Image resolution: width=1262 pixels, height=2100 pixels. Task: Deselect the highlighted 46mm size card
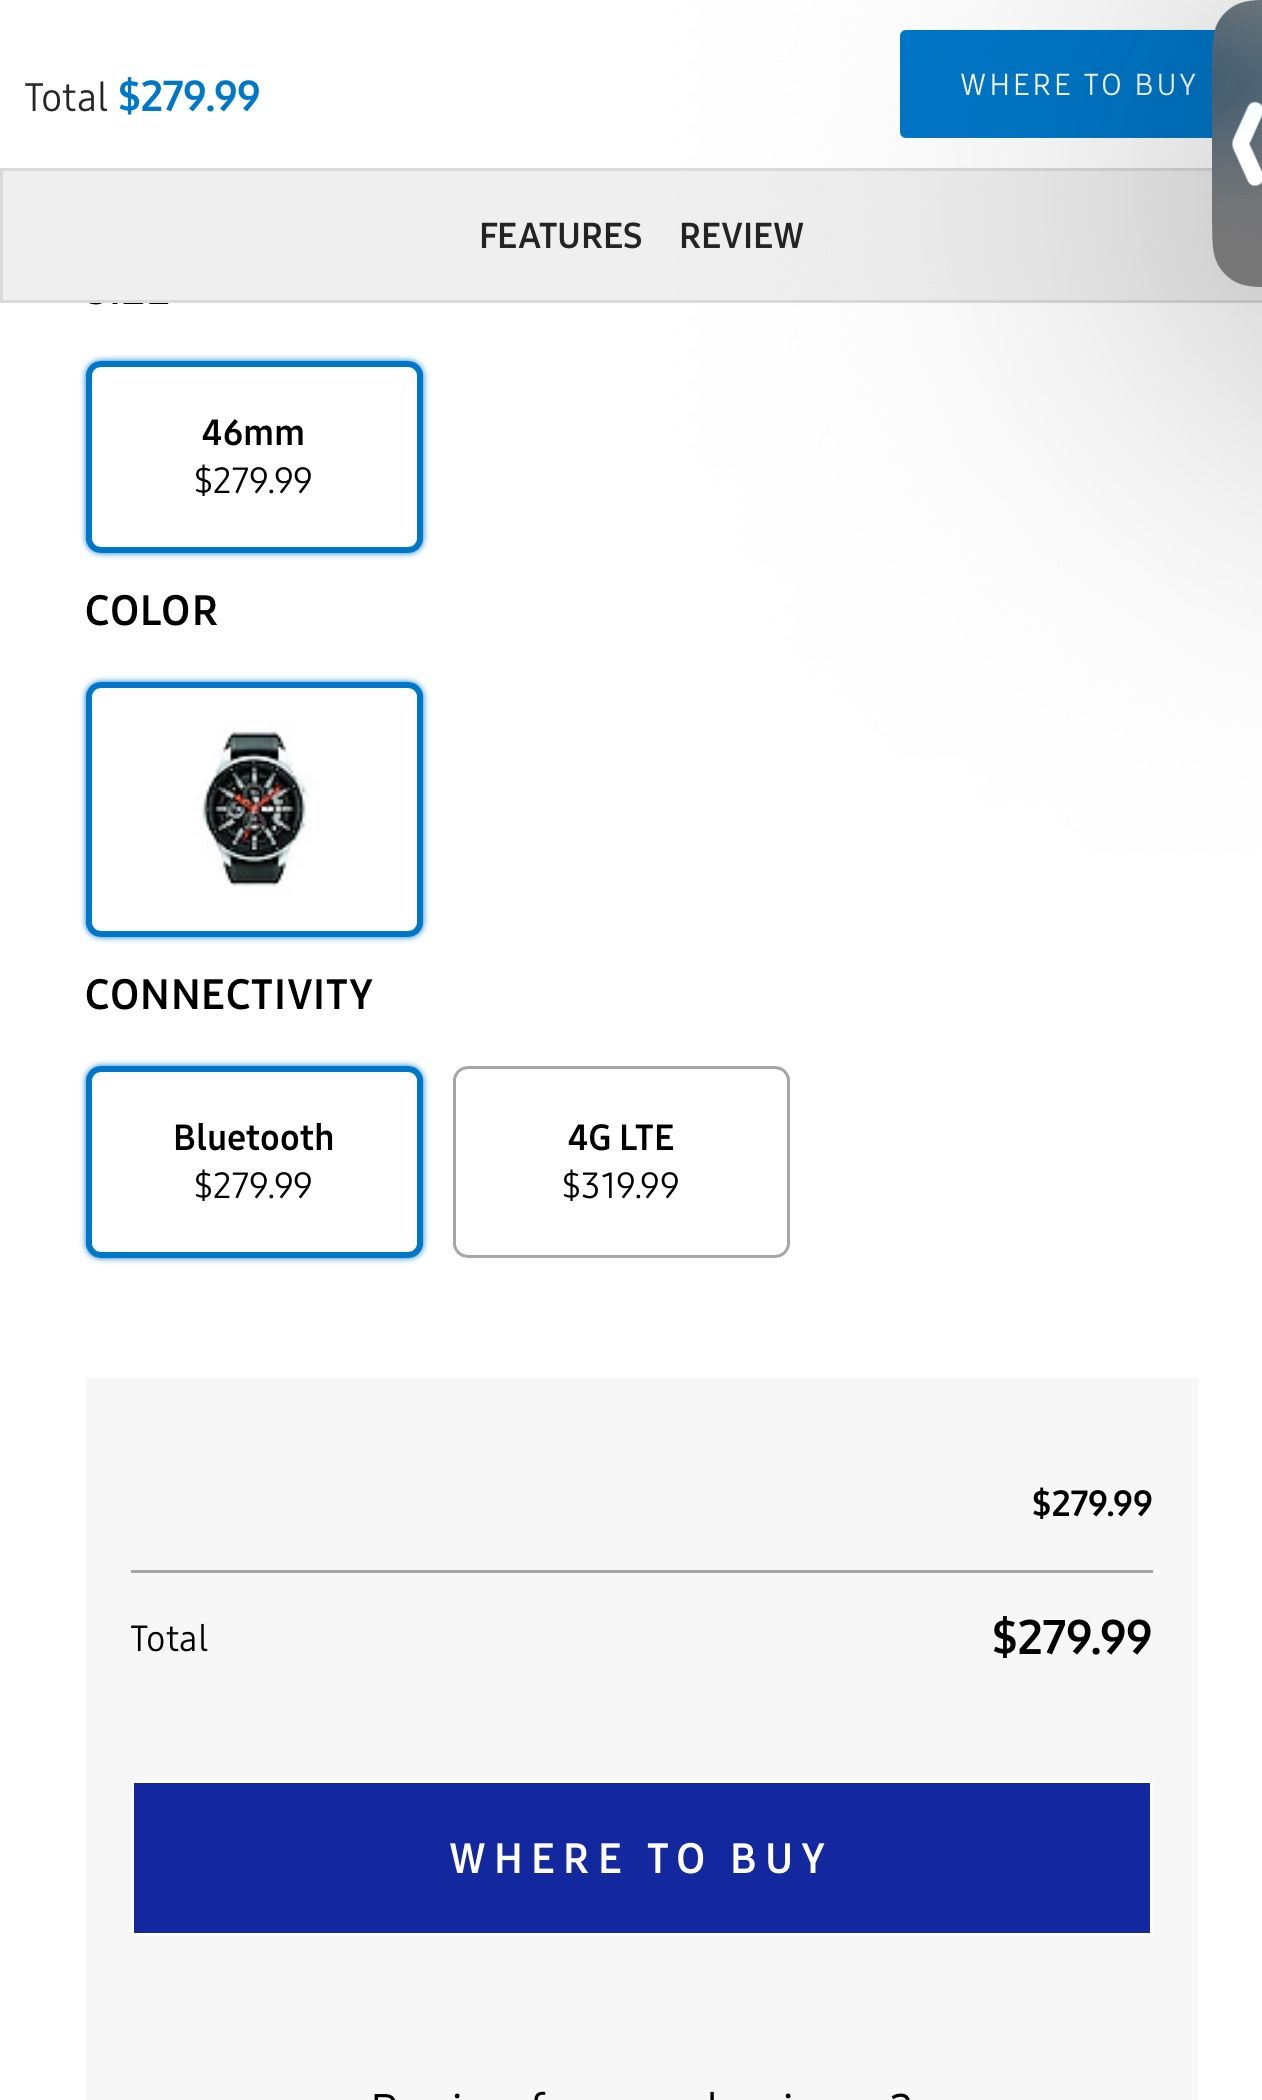pyautogui.click(x=254, y=456)
